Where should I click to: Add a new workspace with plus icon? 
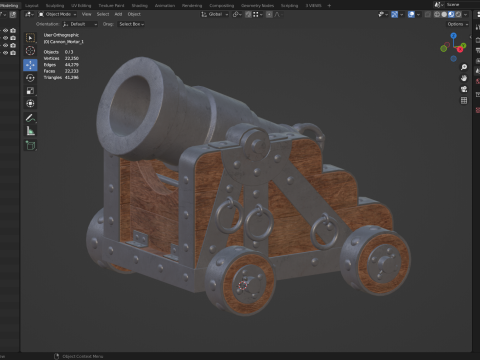pos(329,5)
